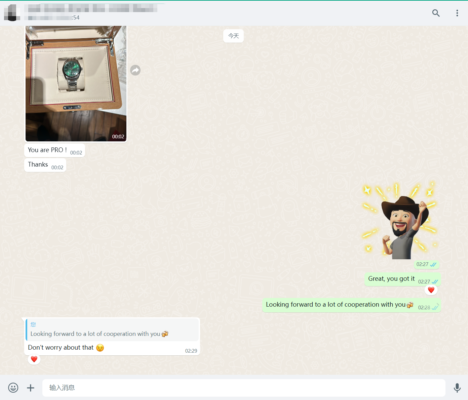468x400 pixels.
Task: Open the watch in box photo
Action: click(76, 83)
